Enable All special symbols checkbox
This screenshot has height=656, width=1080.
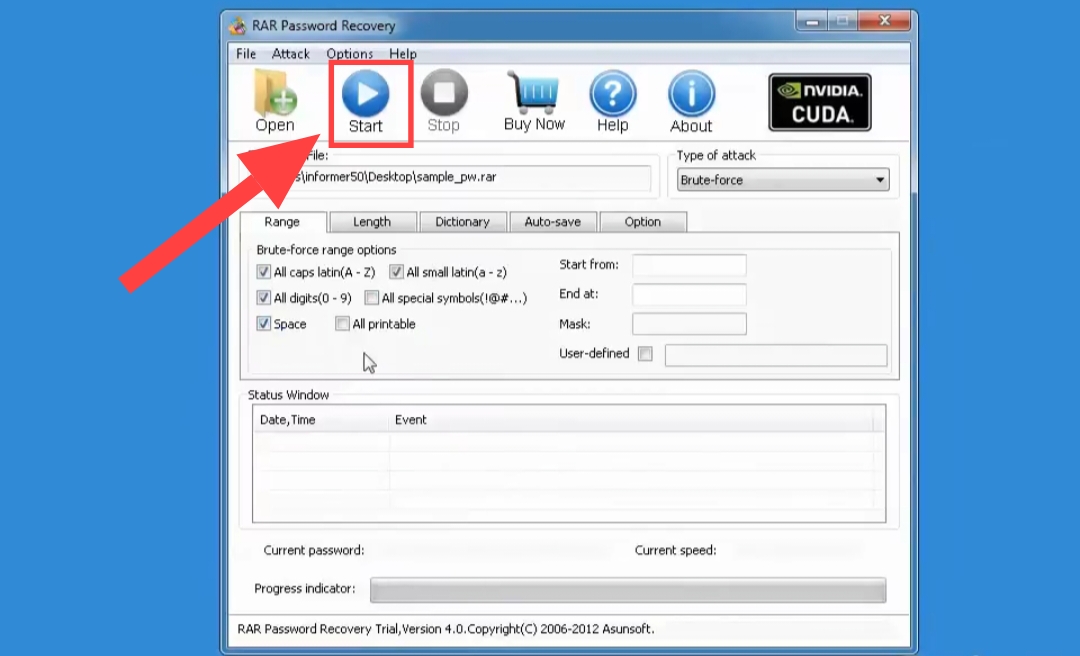coord(372,298)
